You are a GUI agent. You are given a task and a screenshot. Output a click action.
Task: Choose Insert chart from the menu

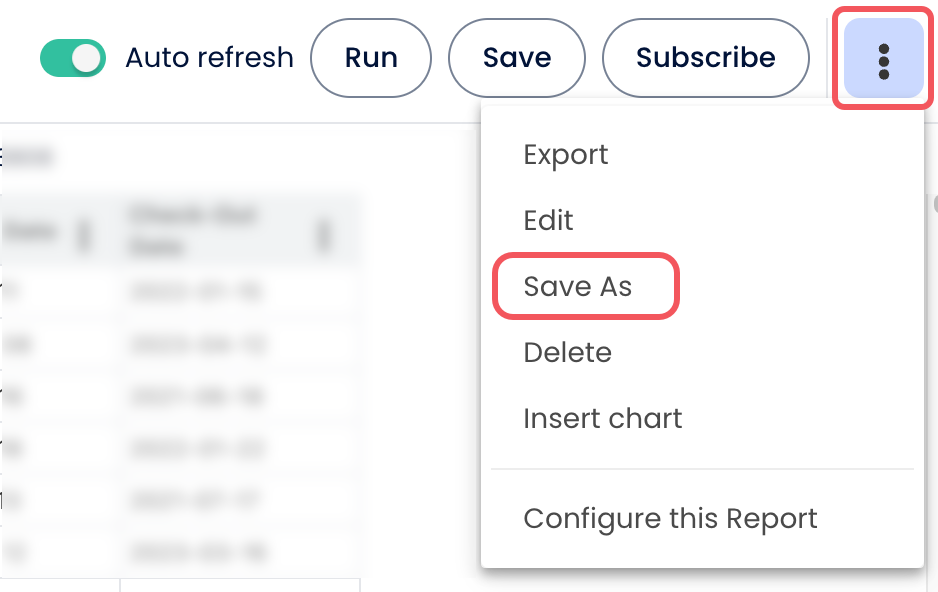point(603,418)
